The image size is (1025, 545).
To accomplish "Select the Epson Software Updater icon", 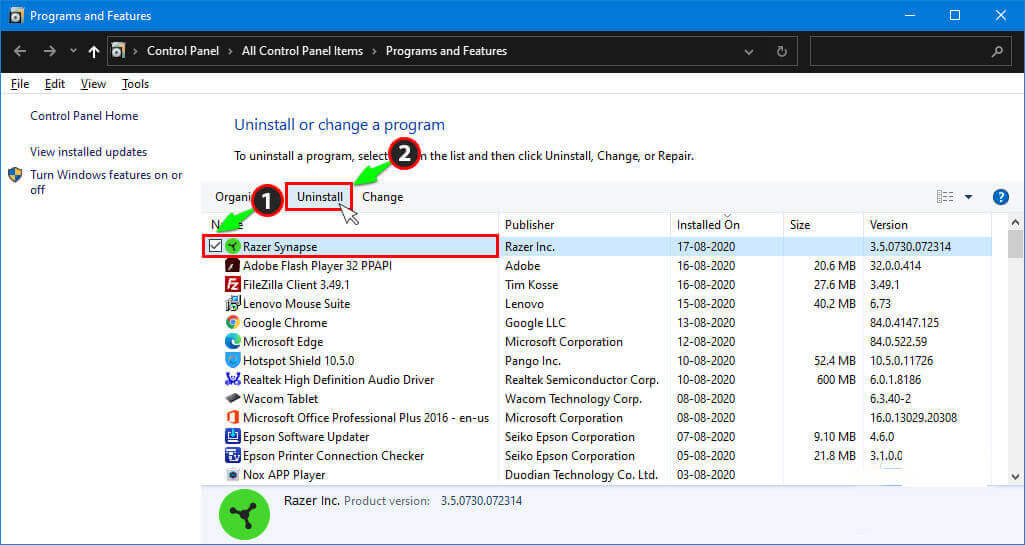I will click(232, 437).
